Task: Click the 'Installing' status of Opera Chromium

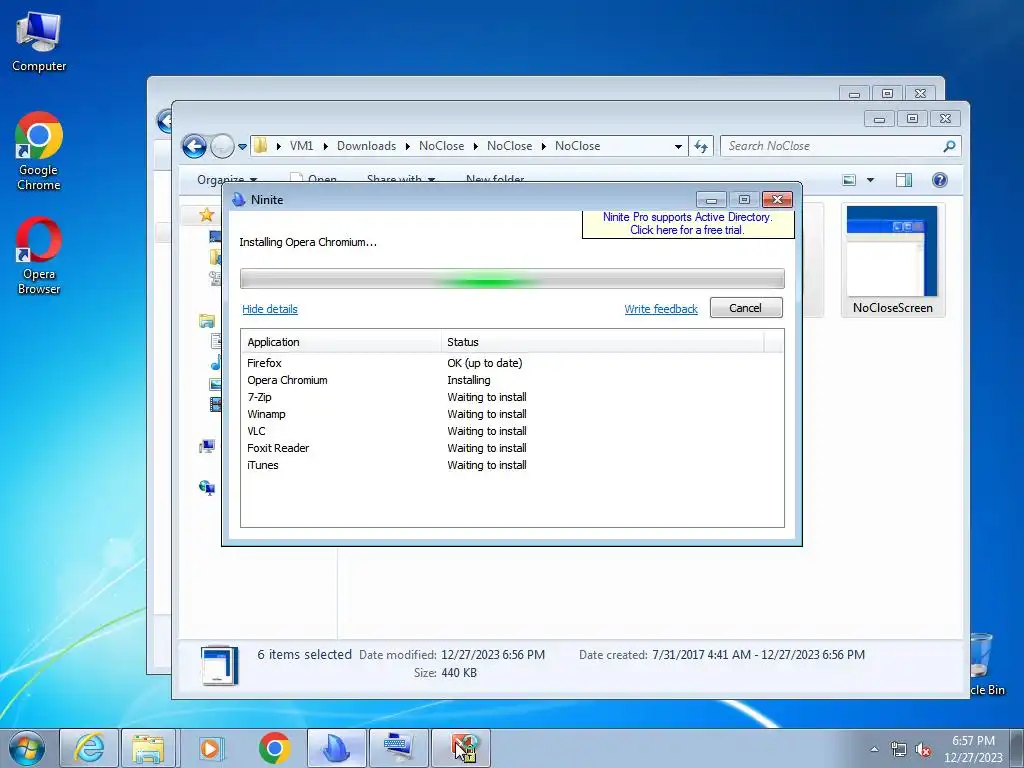Action: 469,380
